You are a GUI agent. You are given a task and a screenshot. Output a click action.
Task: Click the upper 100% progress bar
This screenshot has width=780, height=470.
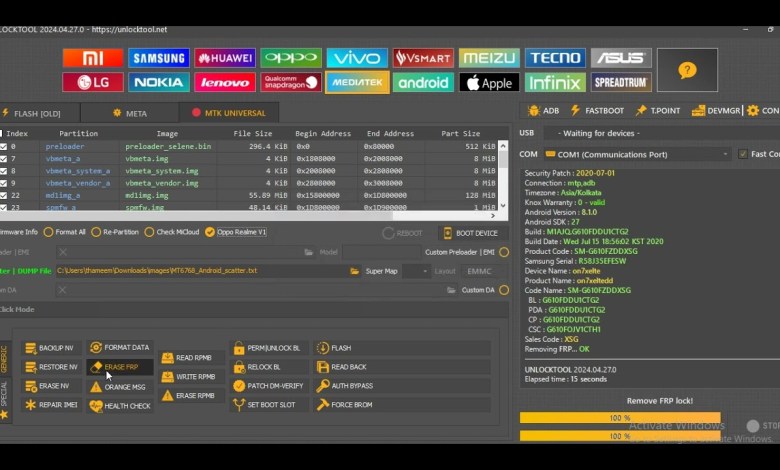coord(620,418)
